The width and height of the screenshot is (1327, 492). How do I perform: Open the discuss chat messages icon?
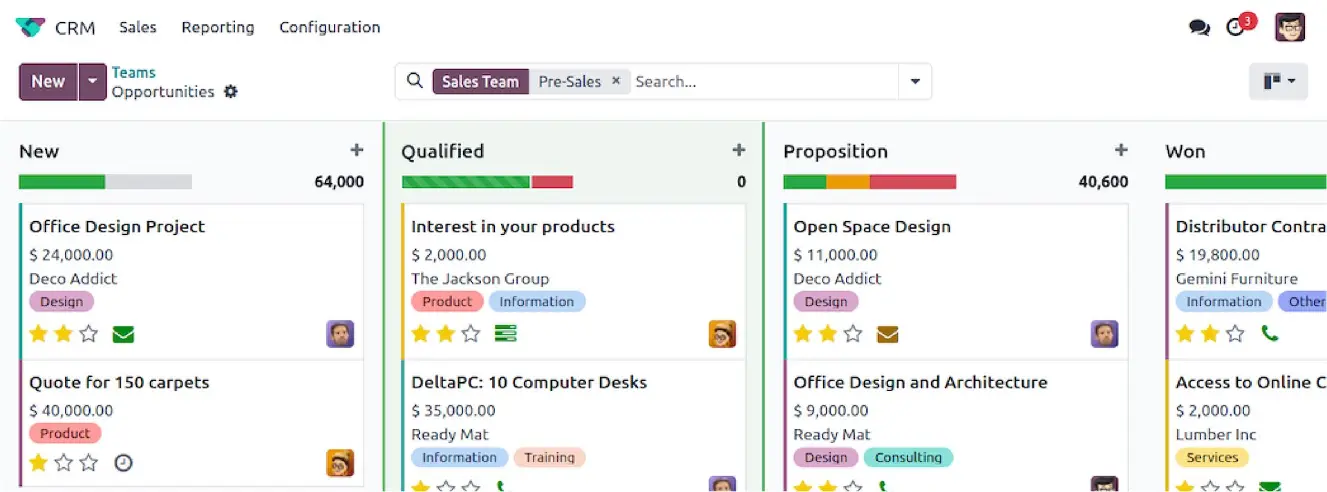(1199, 28)
